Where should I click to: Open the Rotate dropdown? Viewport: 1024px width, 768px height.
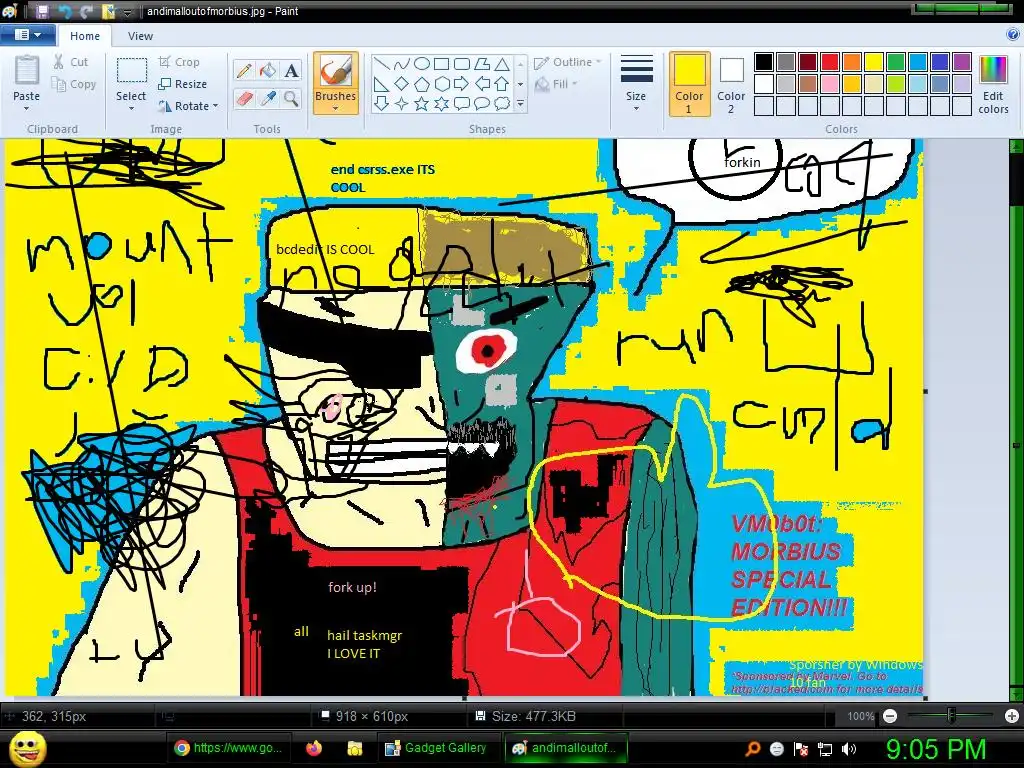coord(188,106)
